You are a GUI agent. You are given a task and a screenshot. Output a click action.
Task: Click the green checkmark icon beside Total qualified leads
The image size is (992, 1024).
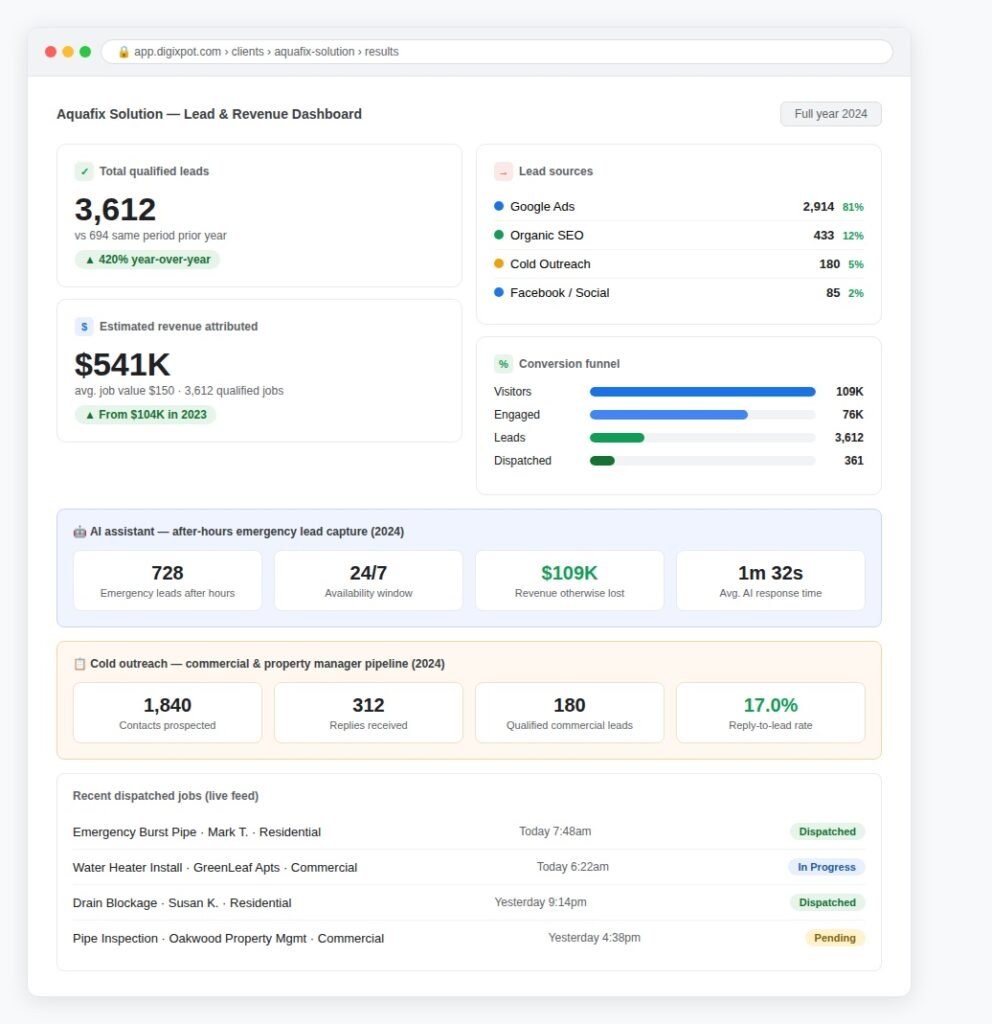[x=84, y=171]
